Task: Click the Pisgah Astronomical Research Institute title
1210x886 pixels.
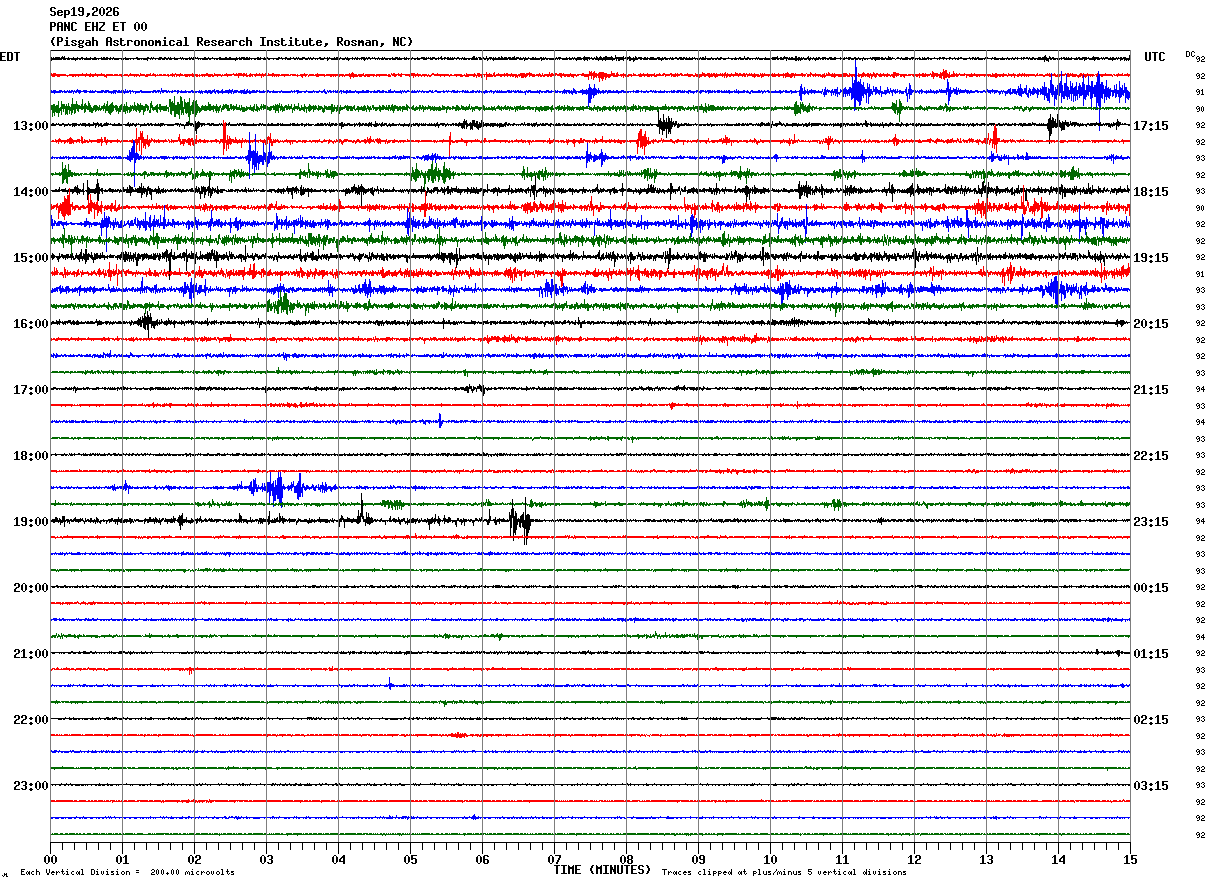Action: (x=231, y=42)
